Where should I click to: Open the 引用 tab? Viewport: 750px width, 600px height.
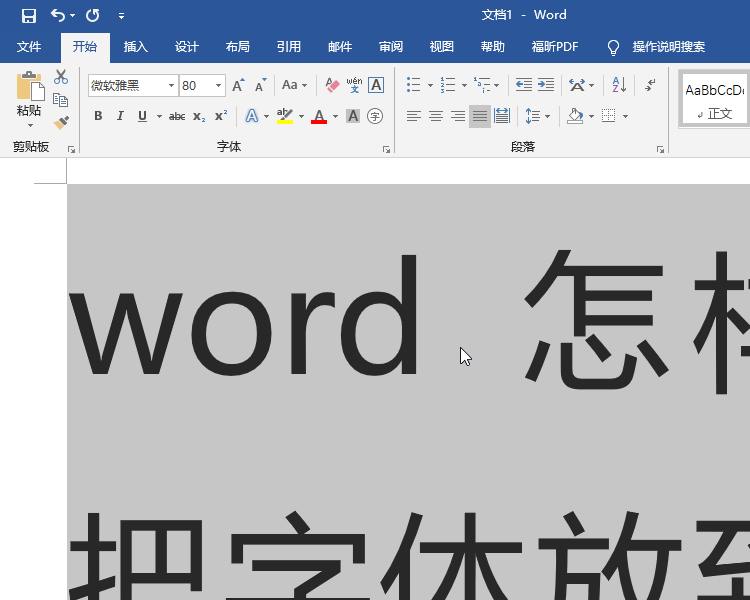tap(288, 47)
